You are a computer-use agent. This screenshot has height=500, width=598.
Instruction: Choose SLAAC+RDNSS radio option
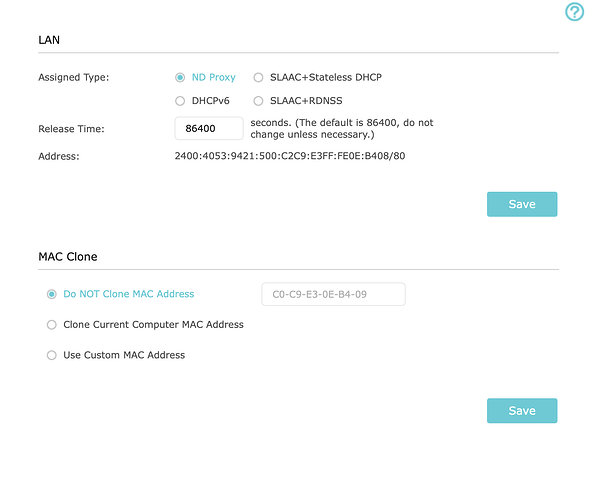[x=258, y=101]
